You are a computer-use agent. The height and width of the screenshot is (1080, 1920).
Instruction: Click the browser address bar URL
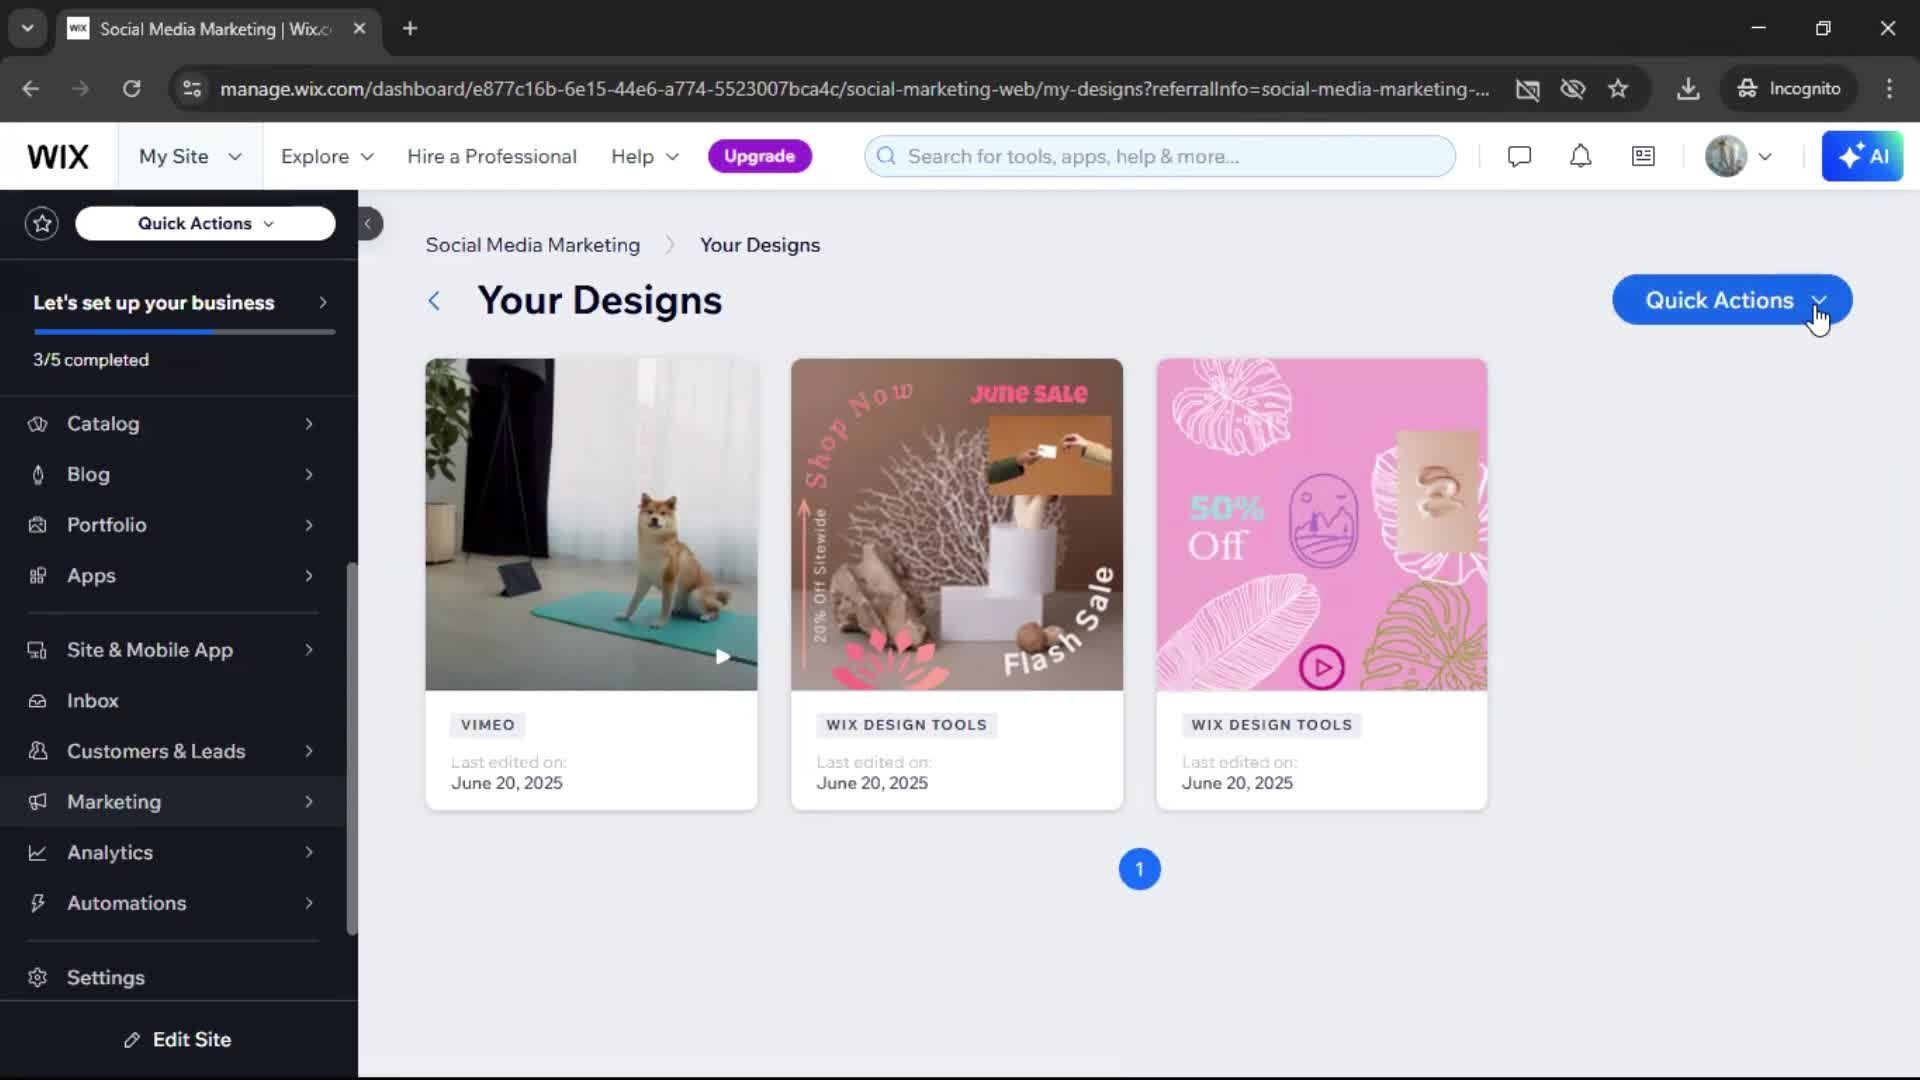(854, 89)
